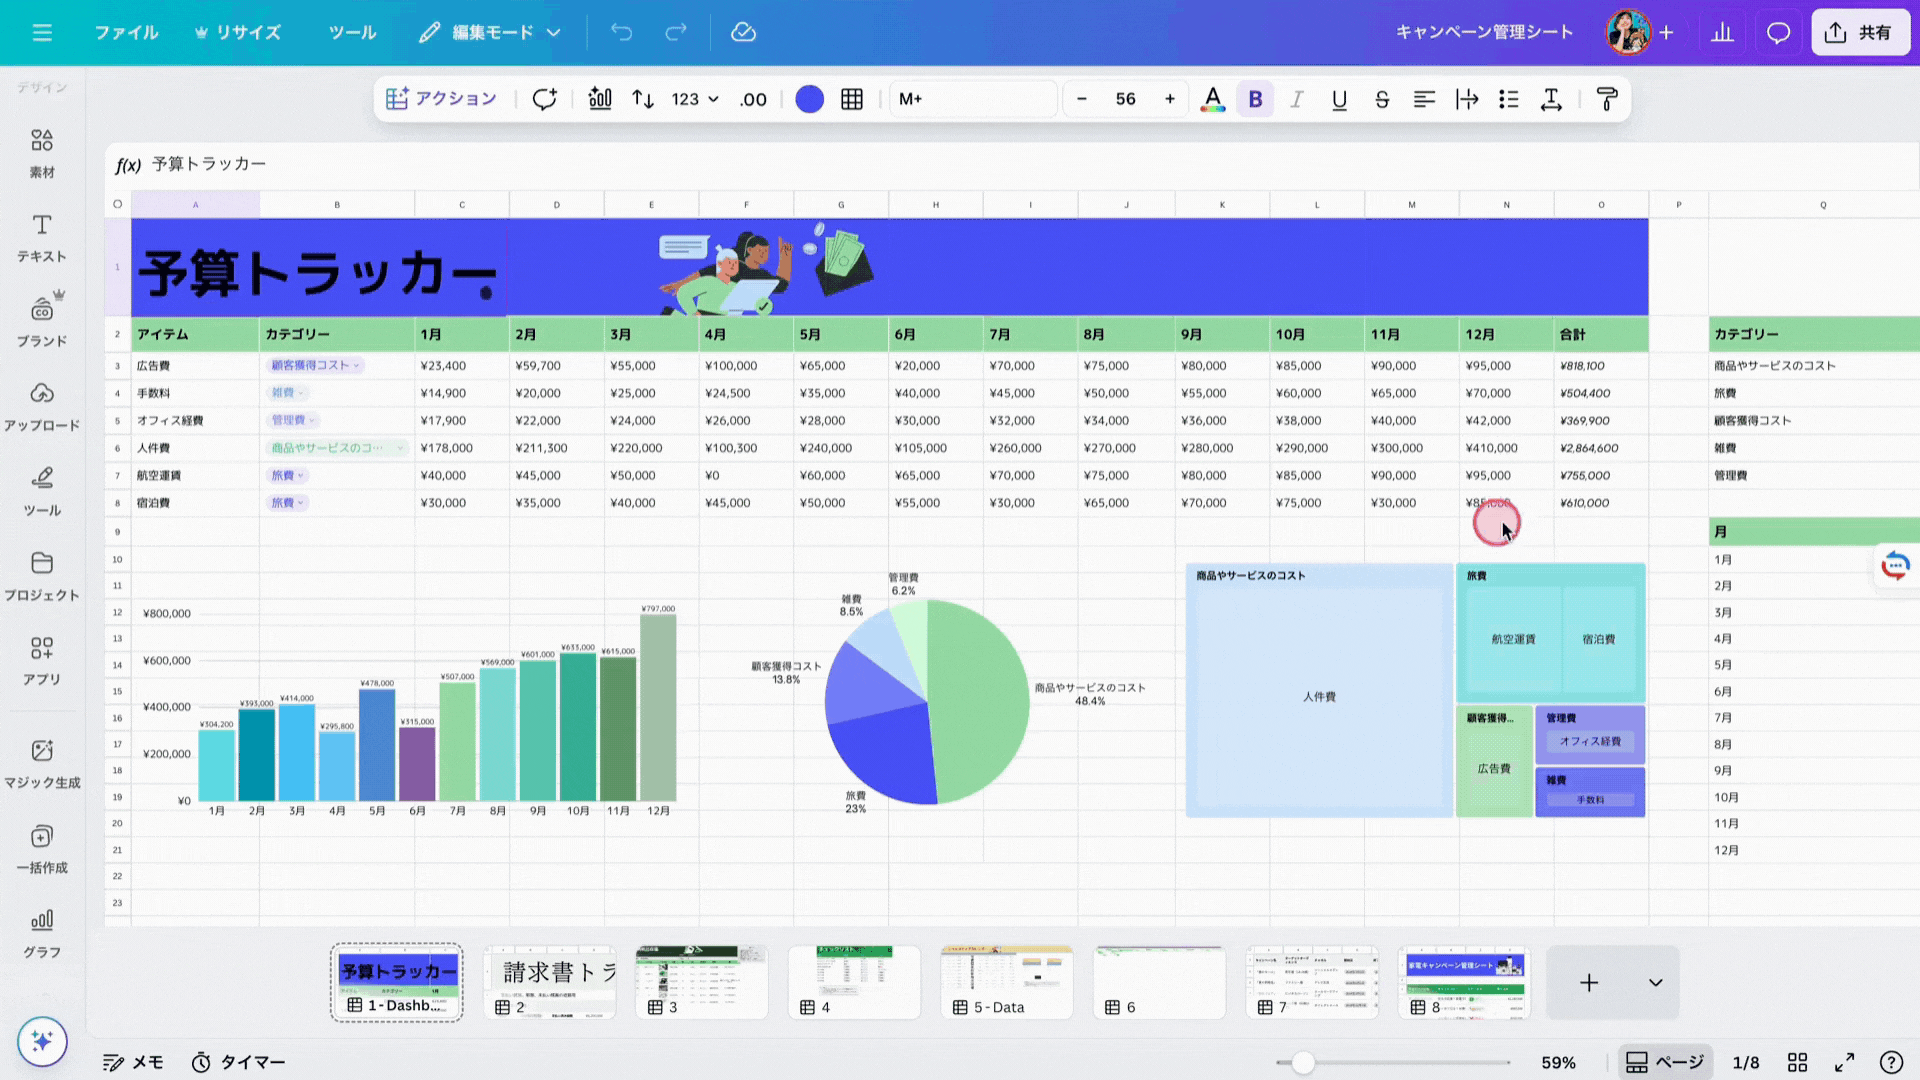Open the 素材 elements panel
1920x1080 pixels.
pyautogui.click(x=42, y=152)
